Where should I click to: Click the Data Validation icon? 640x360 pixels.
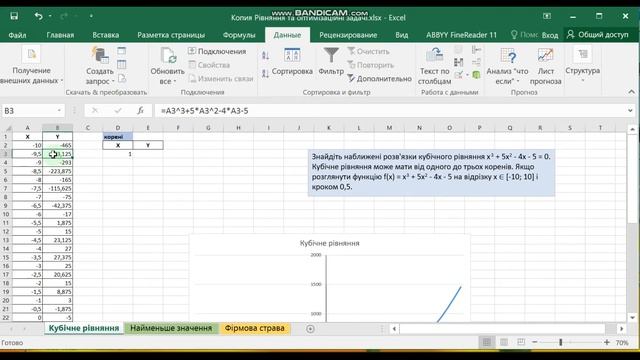458,75
